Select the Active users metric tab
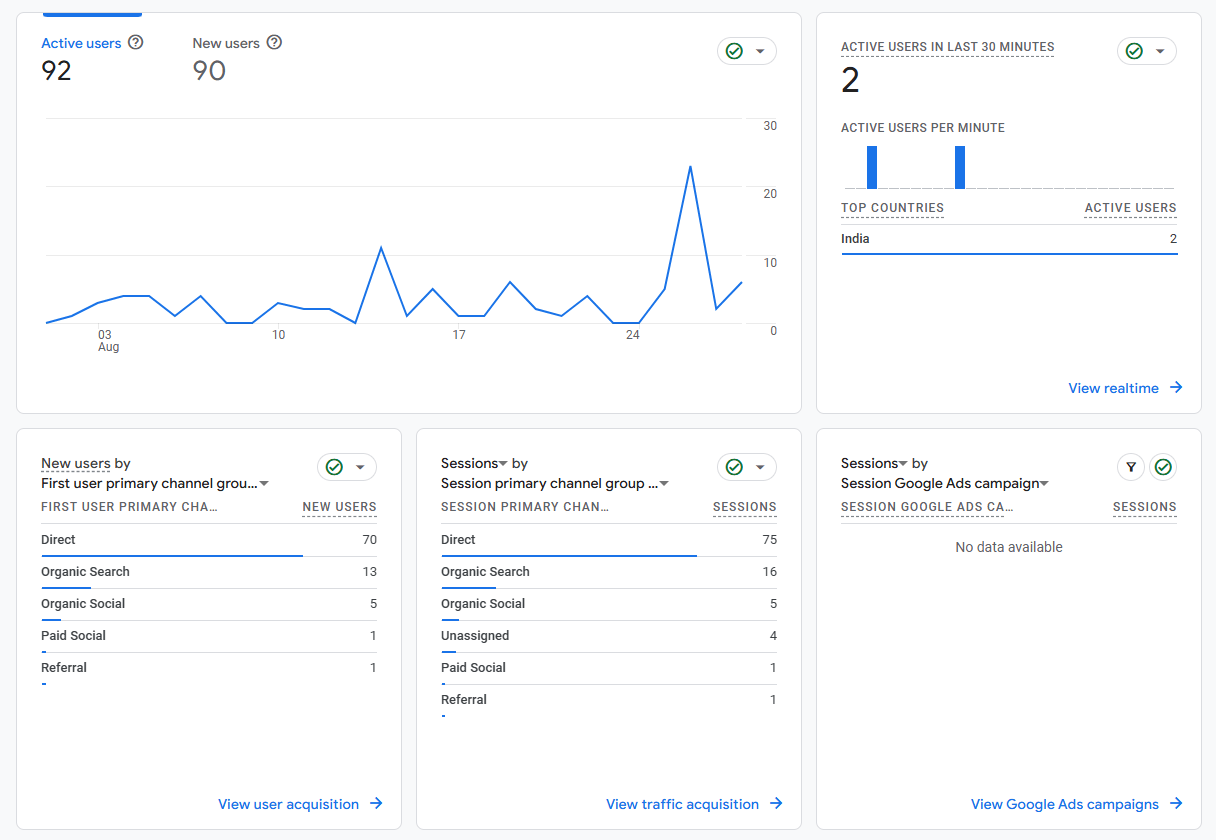 pos(81,43)
